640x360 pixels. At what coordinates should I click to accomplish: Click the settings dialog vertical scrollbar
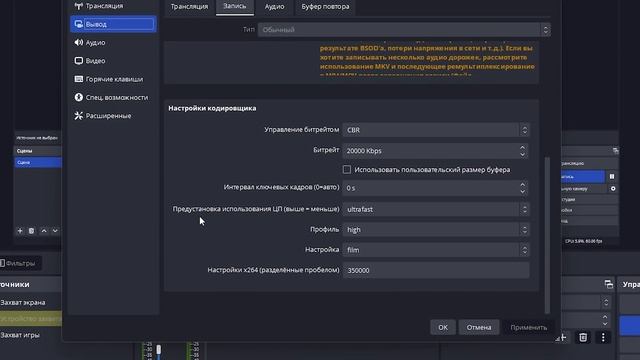coord(547,235)
